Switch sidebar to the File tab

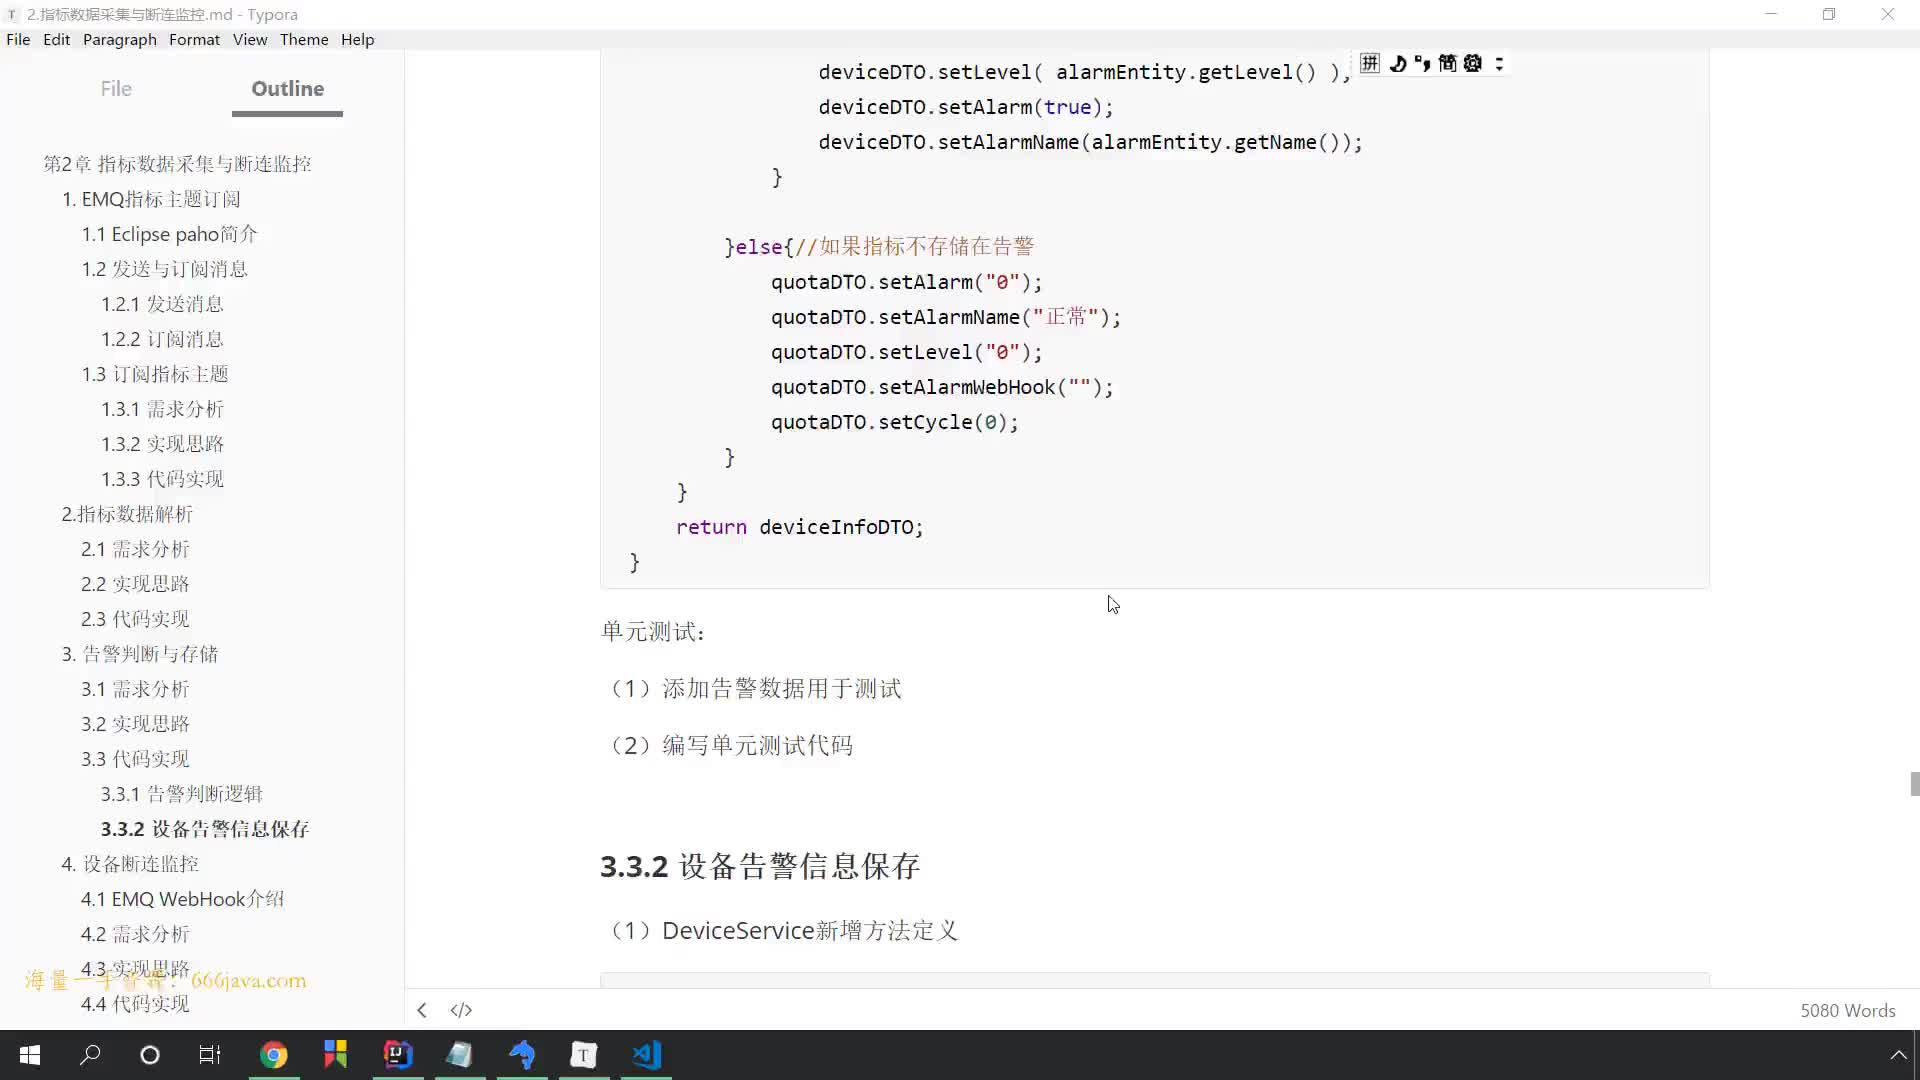(116, 88)
